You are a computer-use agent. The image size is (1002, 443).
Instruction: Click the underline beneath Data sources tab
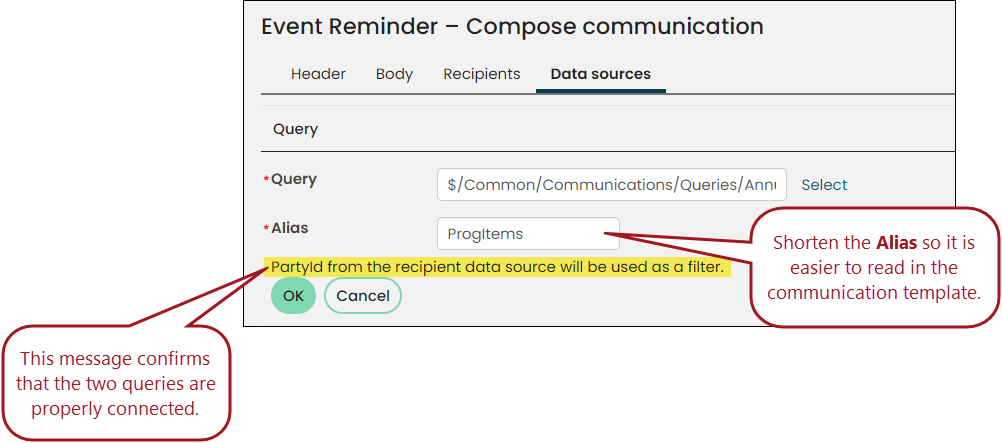point(601,91)
